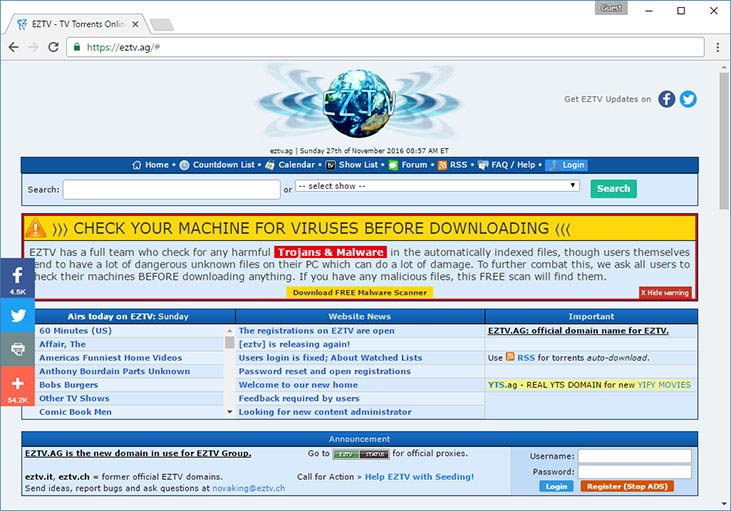
Task: Open '[eztv] is releasing again!' news
Action: [x=294, y=344]
